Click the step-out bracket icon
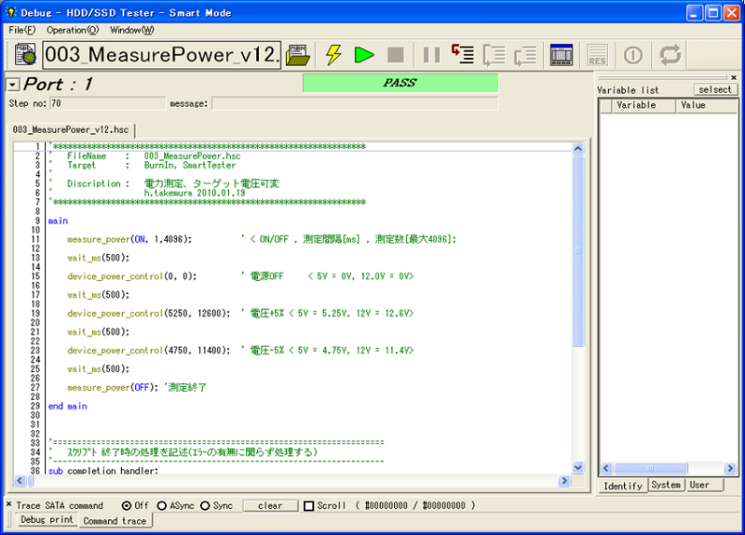 pyautogui.click(x=525, y=55)
